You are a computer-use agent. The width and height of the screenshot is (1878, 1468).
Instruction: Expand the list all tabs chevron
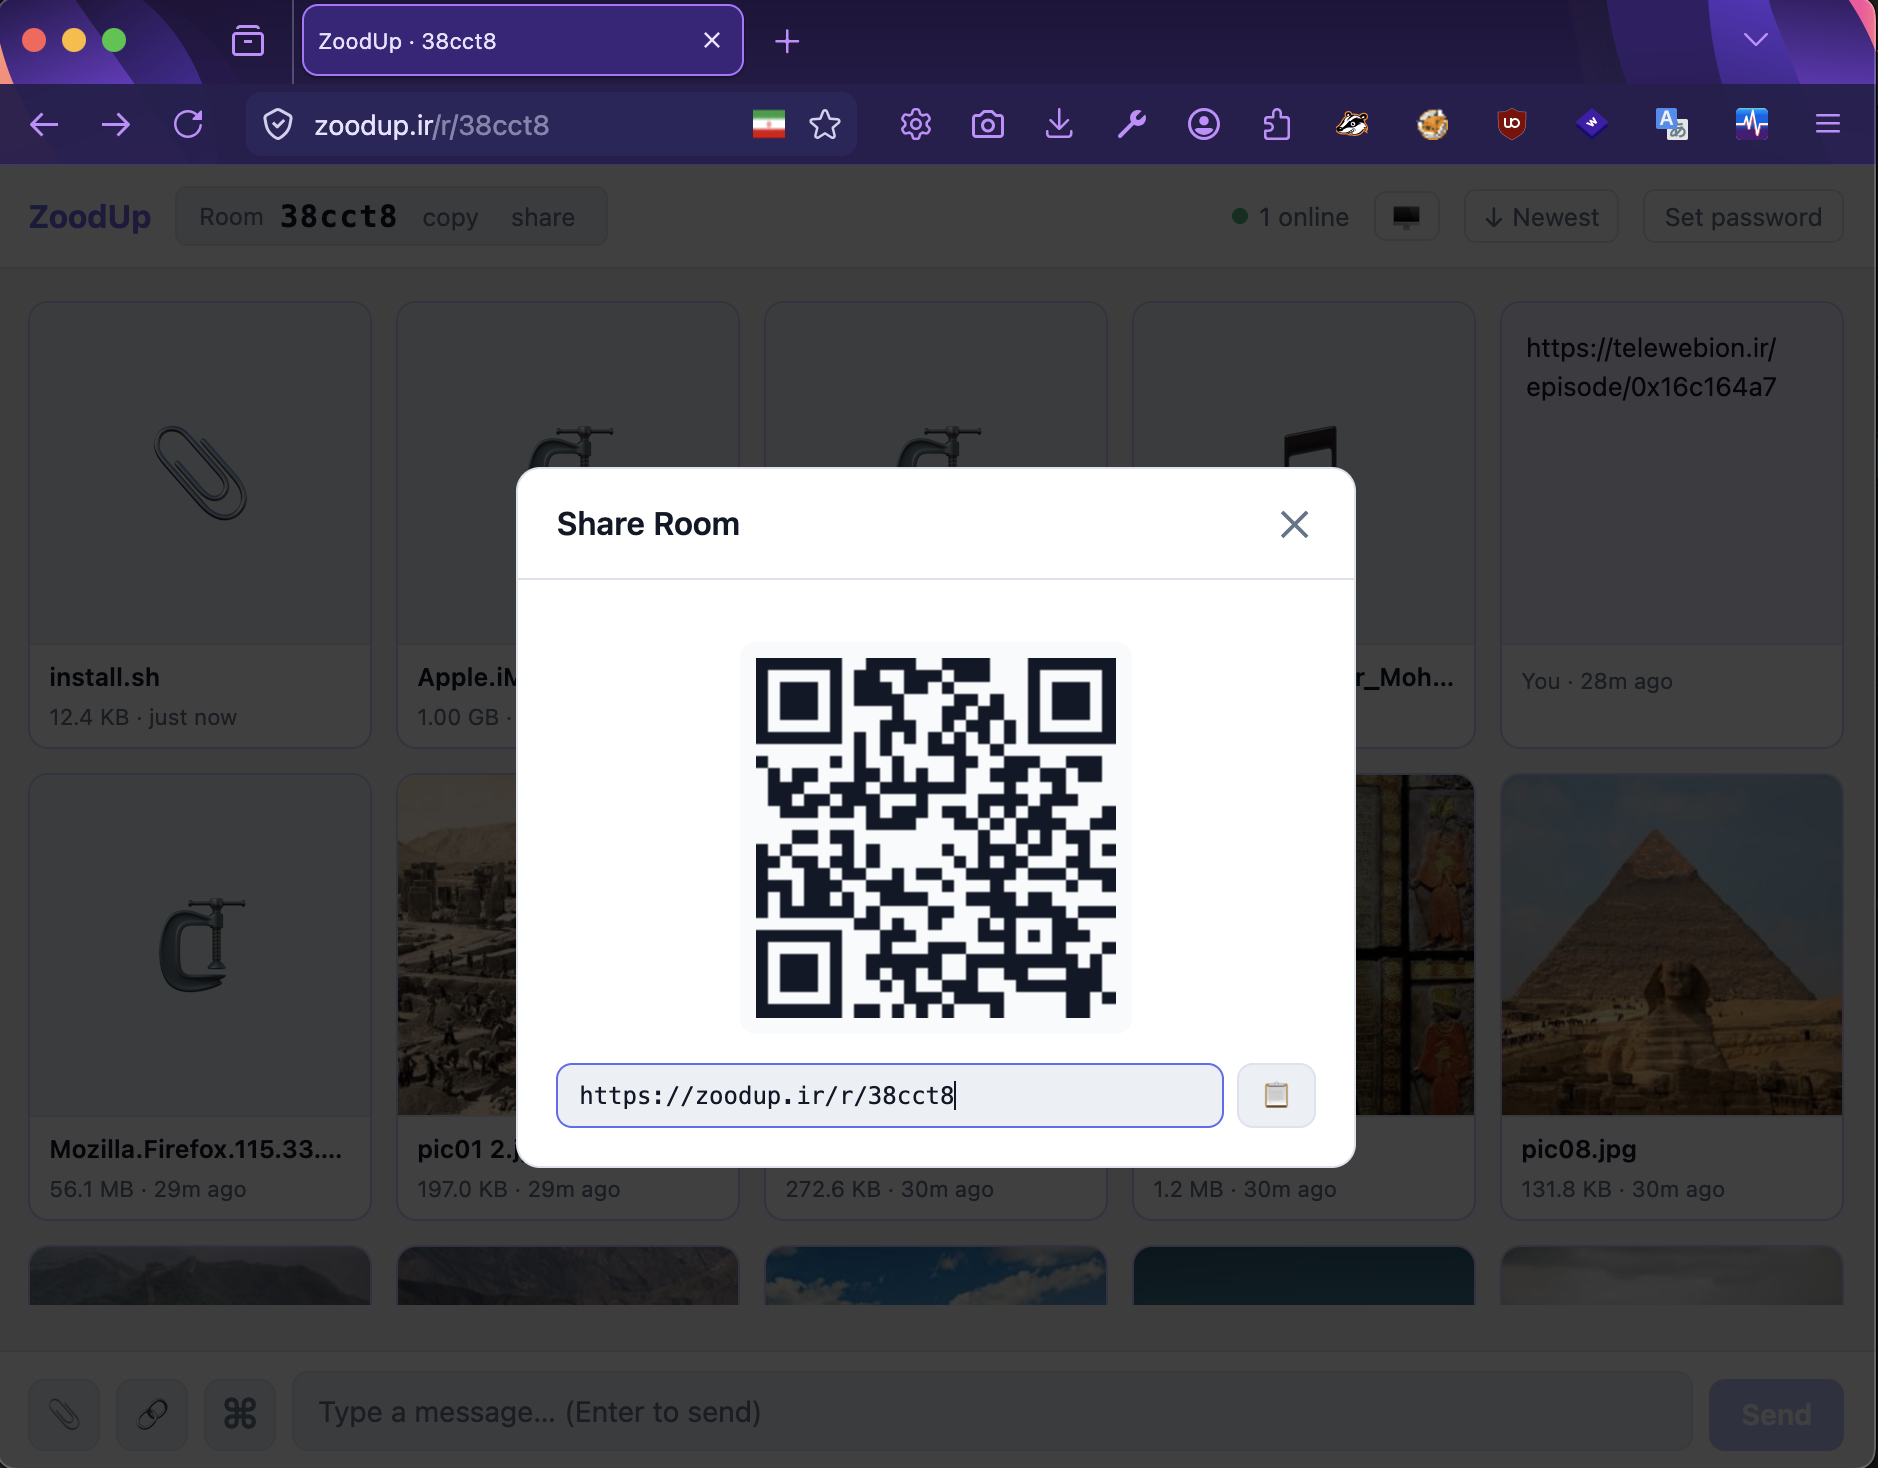(1756, 40)
